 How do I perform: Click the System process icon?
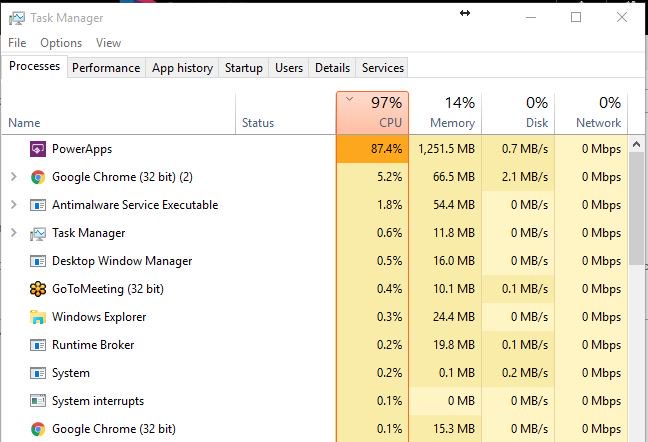point(38,373)
